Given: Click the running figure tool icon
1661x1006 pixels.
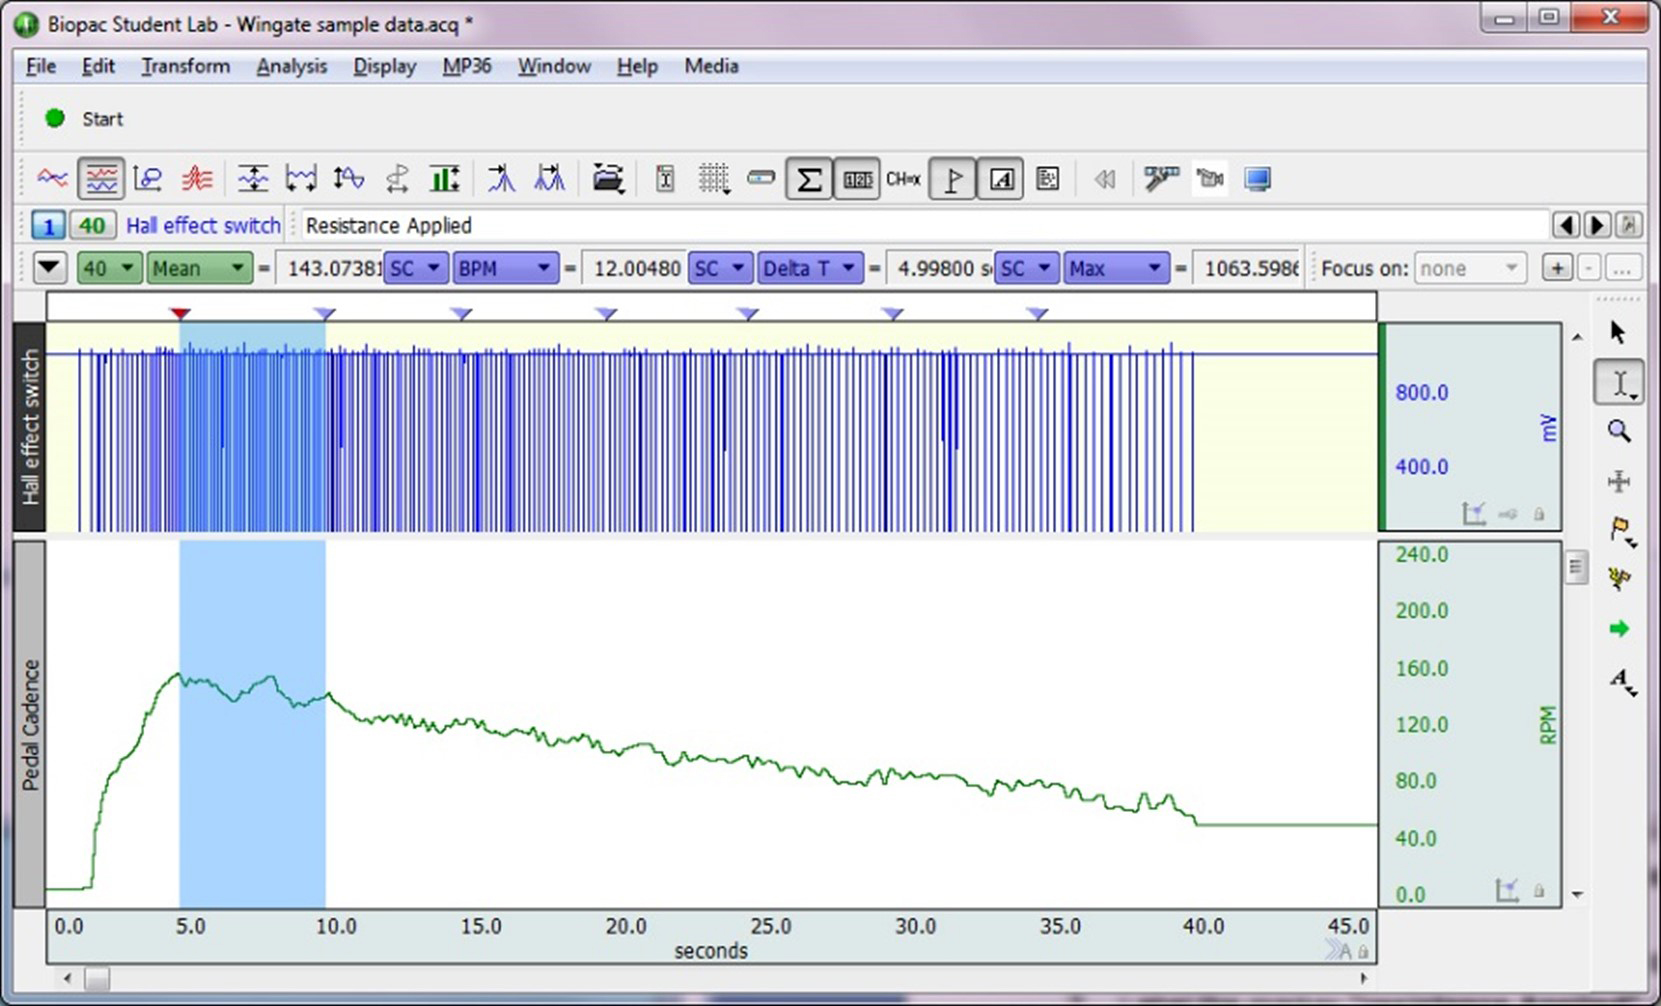Looking at the screenshot, I should (x=1619, y=579).
